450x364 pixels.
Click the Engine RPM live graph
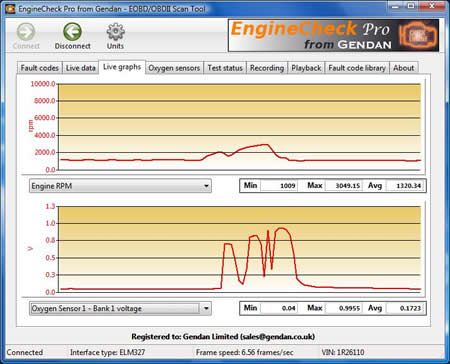click(240, 127)
